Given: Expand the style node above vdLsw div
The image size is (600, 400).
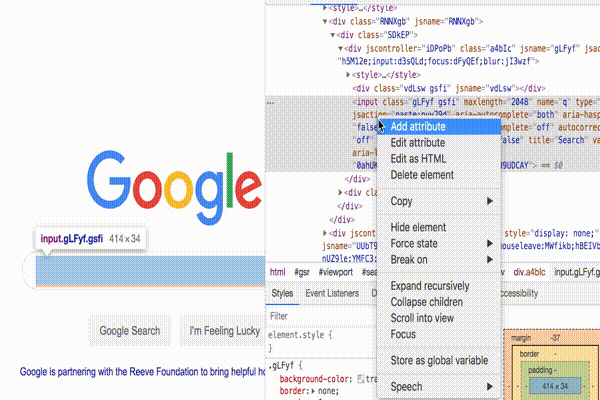Looking at the screenshot, I should pos(348,75).
